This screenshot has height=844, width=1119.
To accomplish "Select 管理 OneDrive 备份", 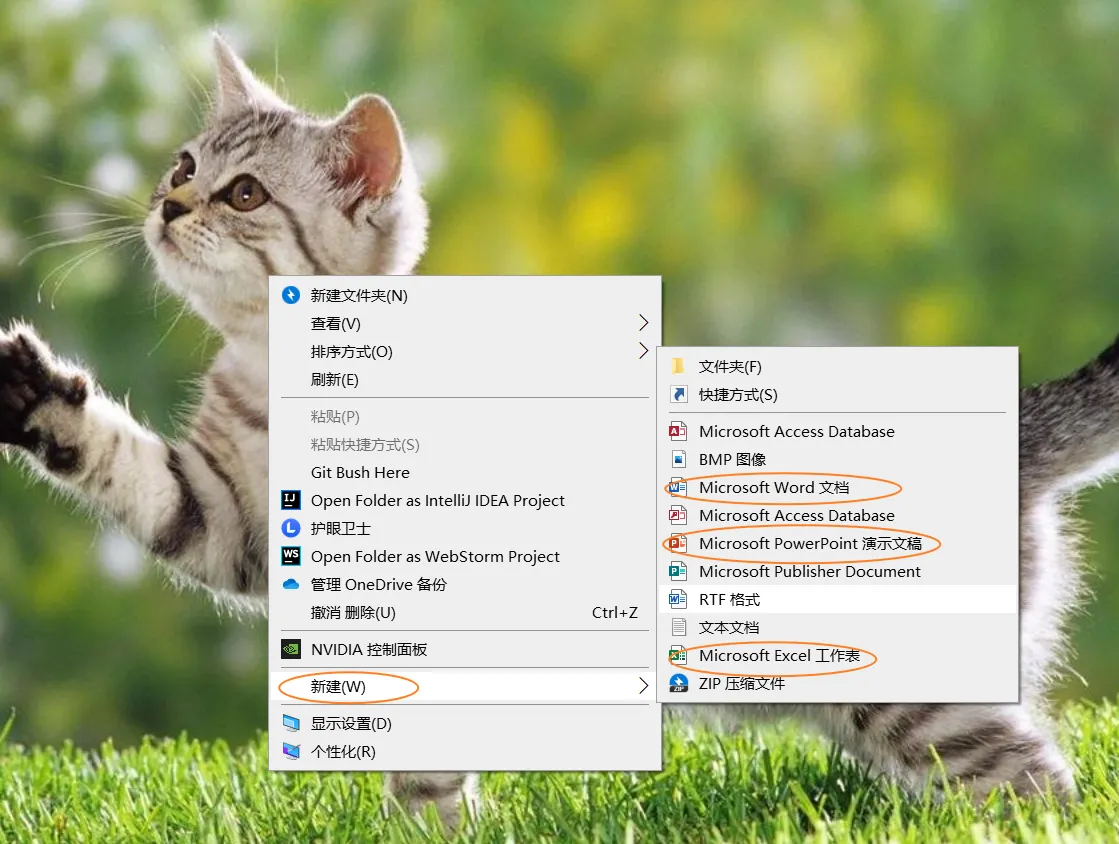I will click(x=465, y=584).
